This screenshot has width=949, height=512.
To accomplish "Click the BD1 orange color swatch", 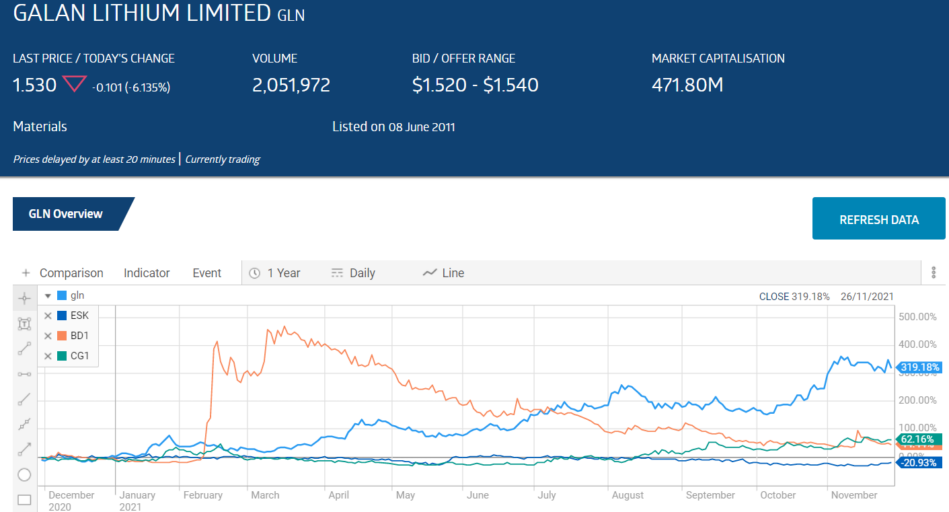I will click(62, 335).
